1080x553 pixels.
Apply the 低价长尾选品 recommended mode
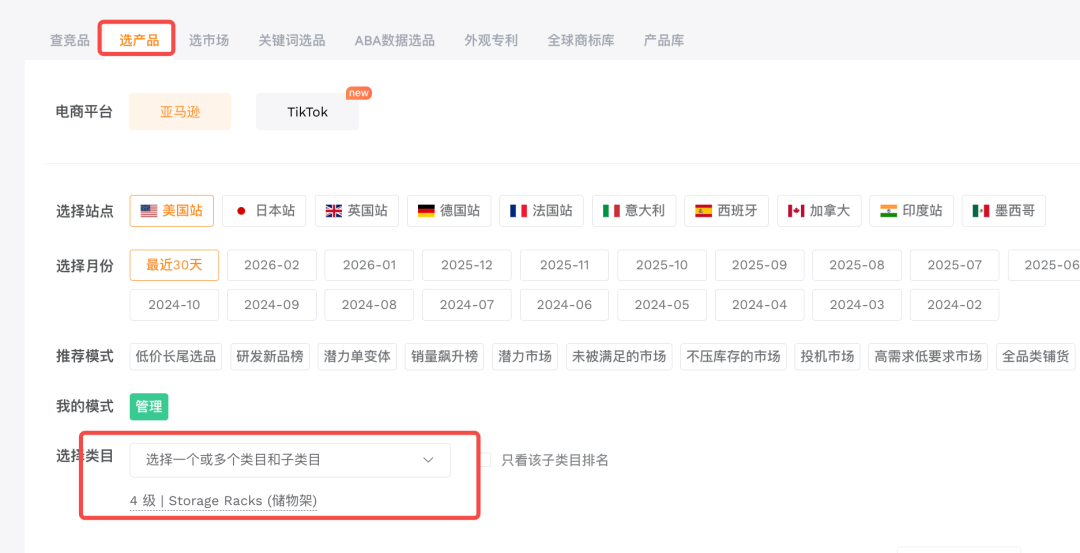click(x=176, y=357)
